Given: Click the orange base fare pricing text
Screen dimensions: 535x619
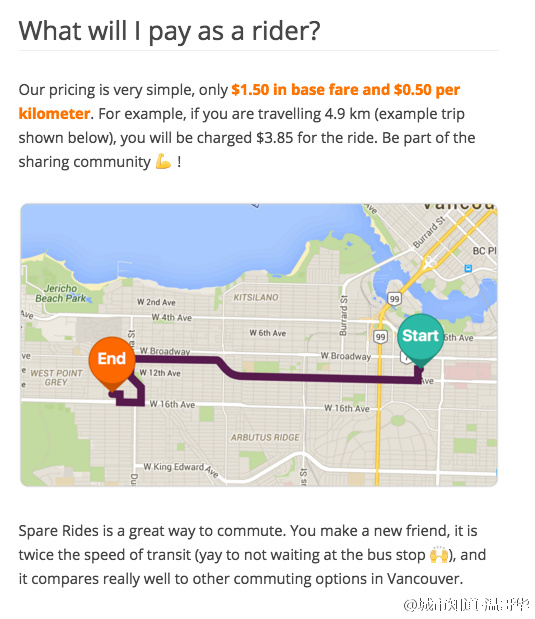Looking at the screenshot, I should coord(345,90).
